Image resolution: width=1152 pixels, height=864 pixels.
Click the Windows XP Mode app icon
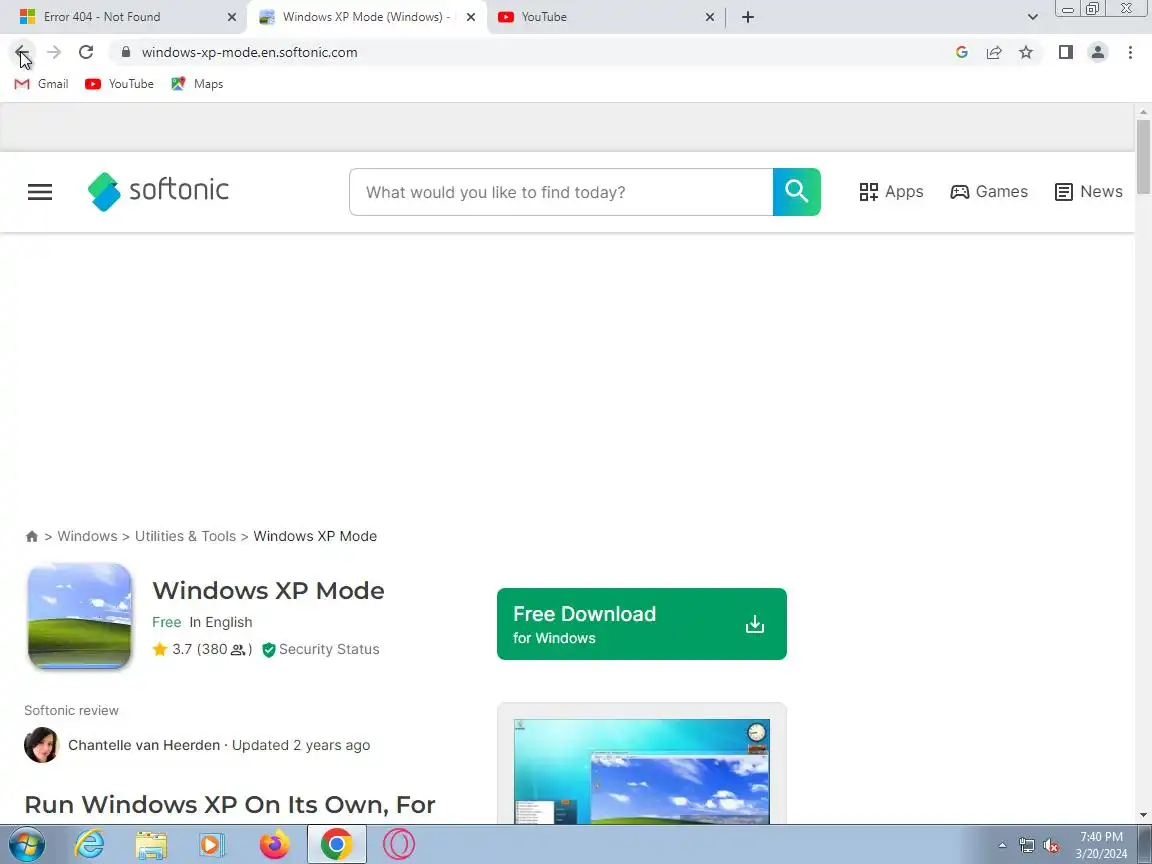pyautogui.click(x=79, y=616)
